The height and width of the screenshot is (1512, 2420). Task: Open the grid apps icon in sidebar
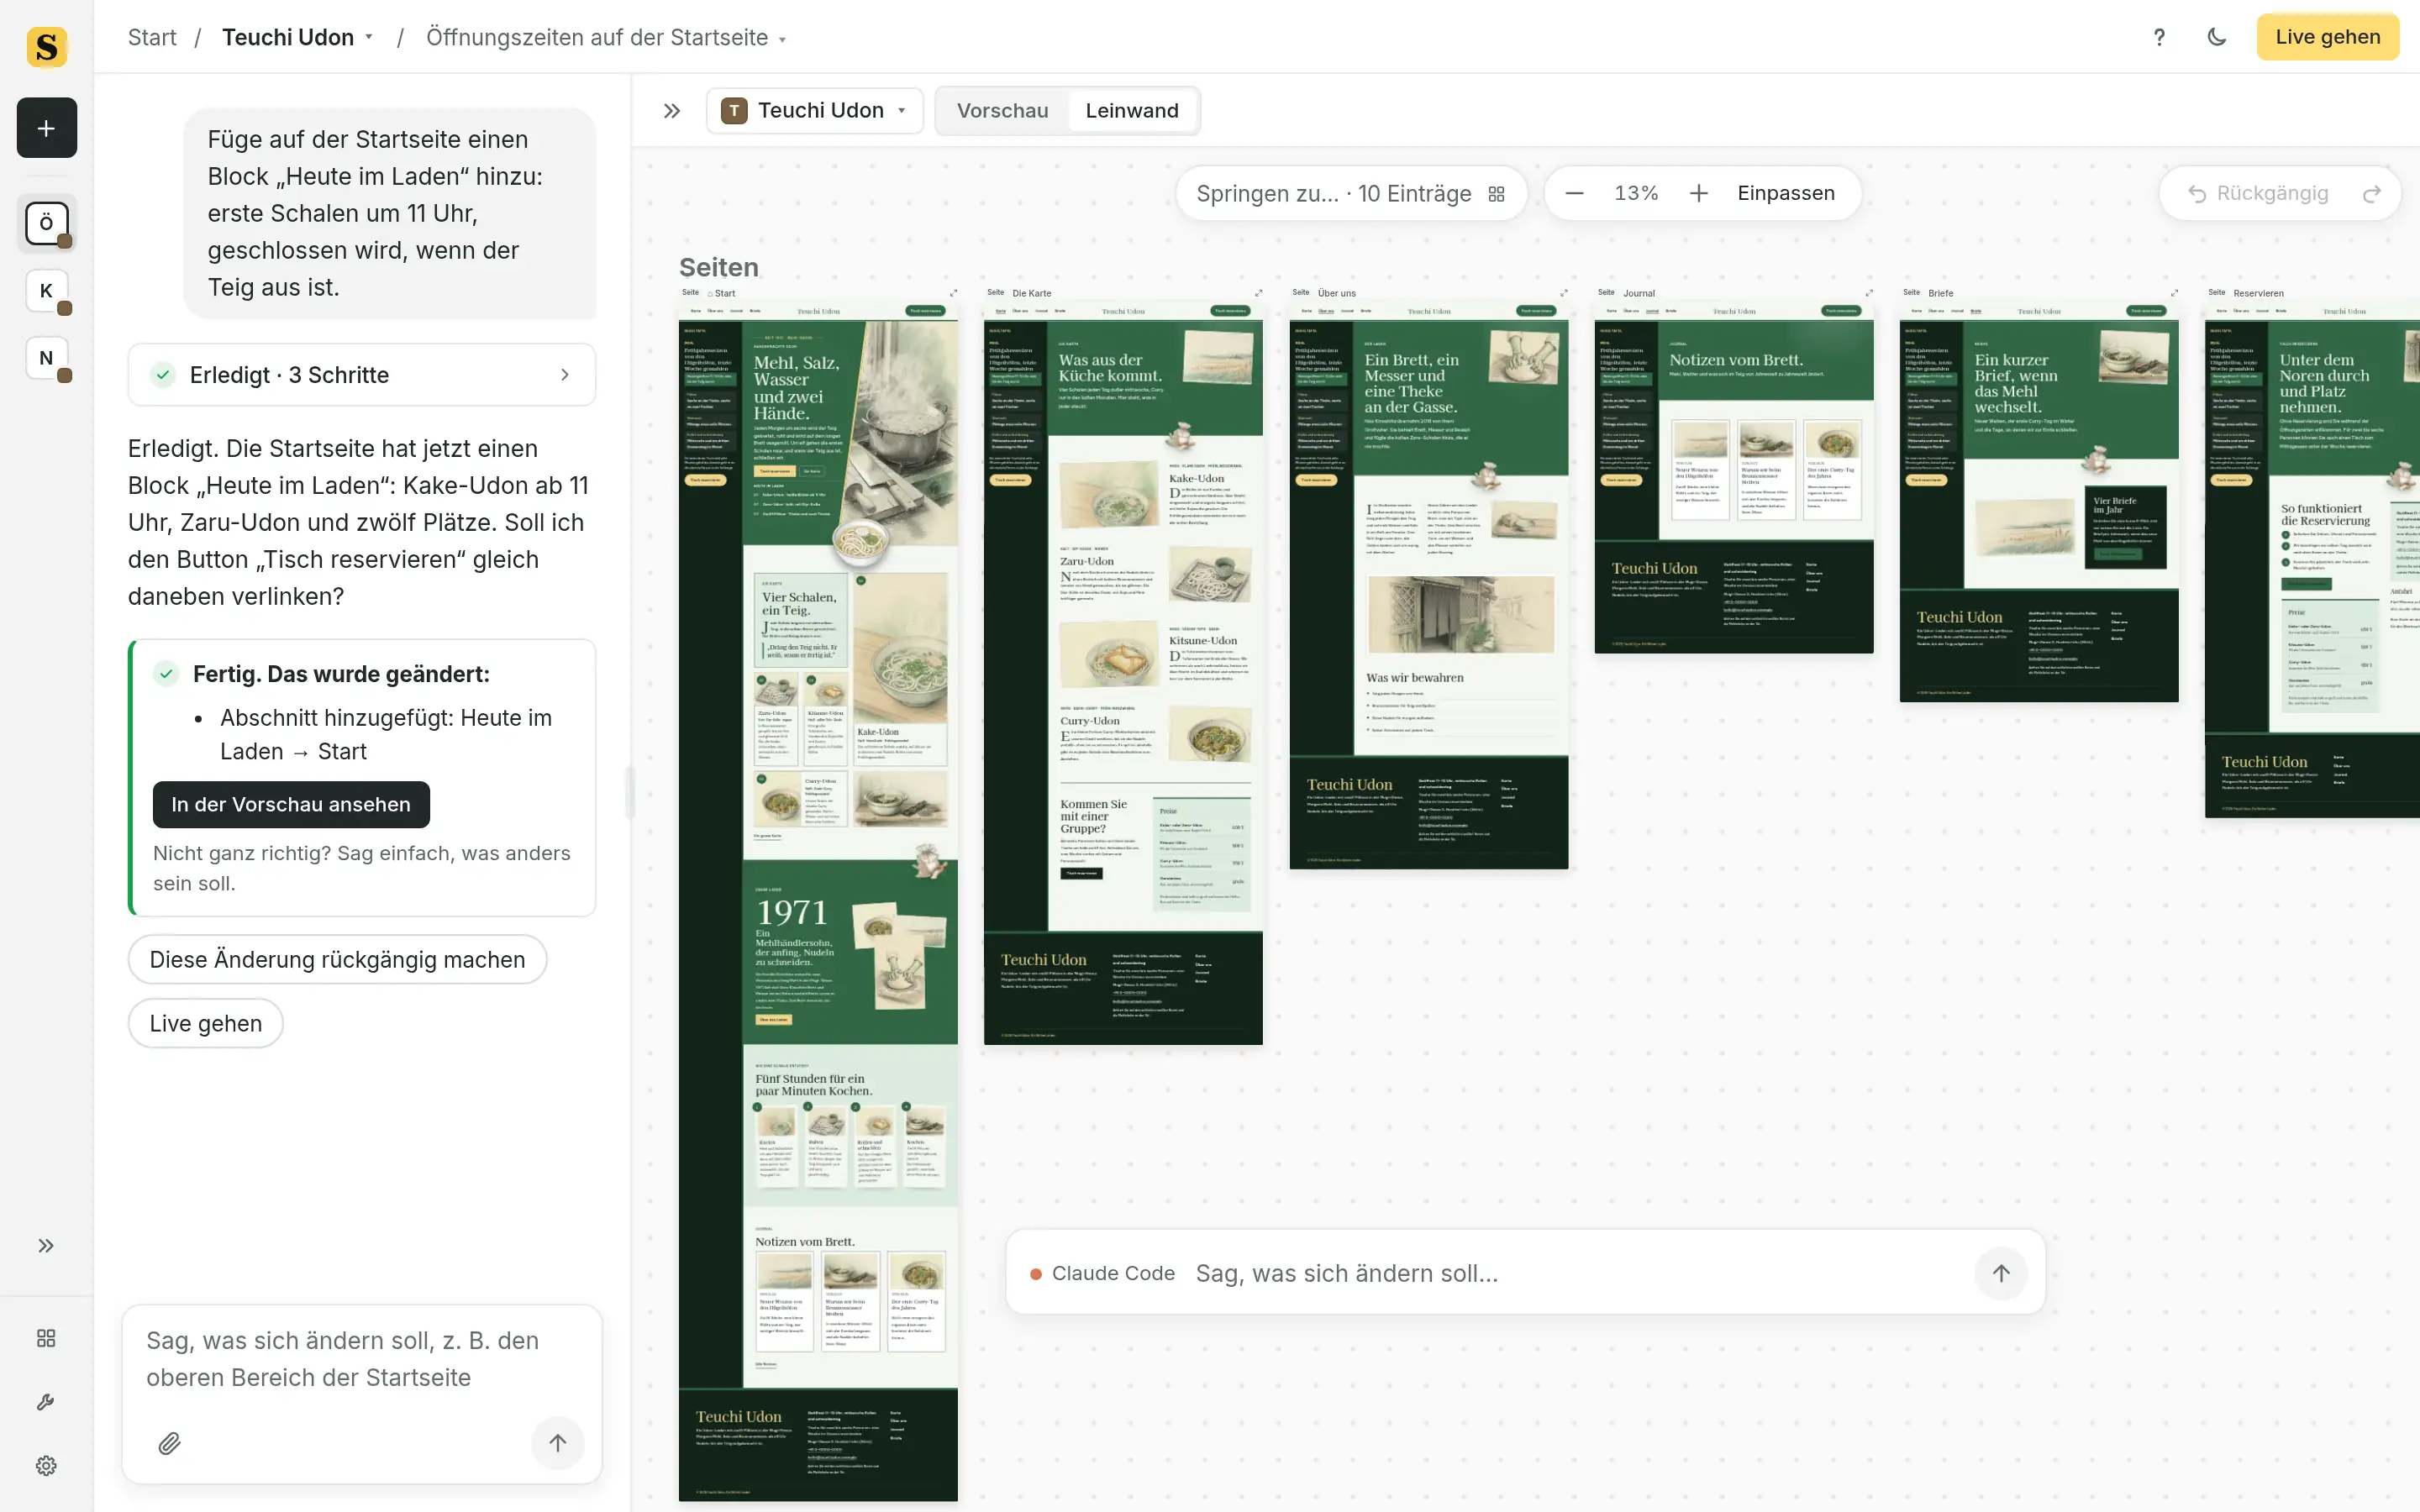tap(46, 1338)
